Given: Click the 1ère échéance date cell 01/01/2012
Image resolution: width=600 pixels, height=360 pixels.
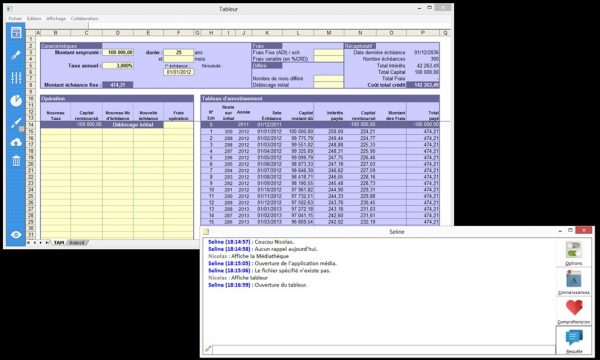Looking at the screenshot, I should [x=179, y=72].
